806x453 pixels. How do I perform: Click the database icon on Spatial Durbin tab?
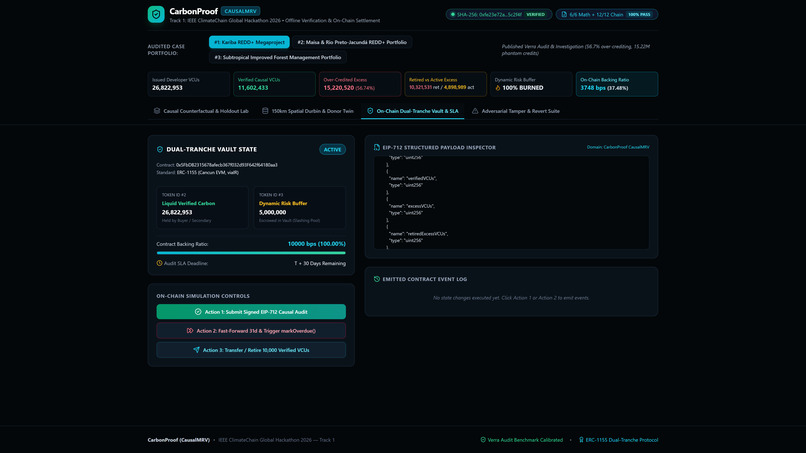[x=265, y=111]
